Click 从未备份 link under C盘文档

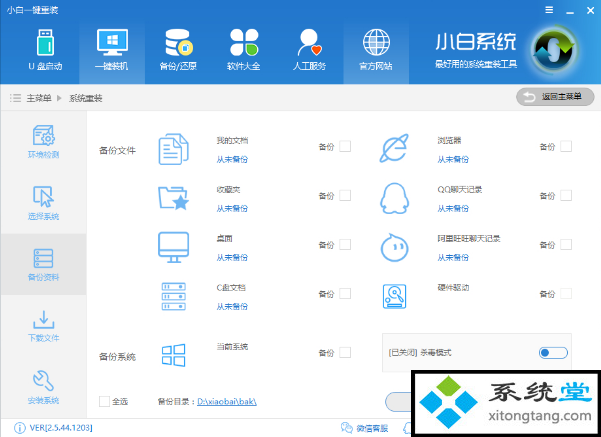pos(232,307)
